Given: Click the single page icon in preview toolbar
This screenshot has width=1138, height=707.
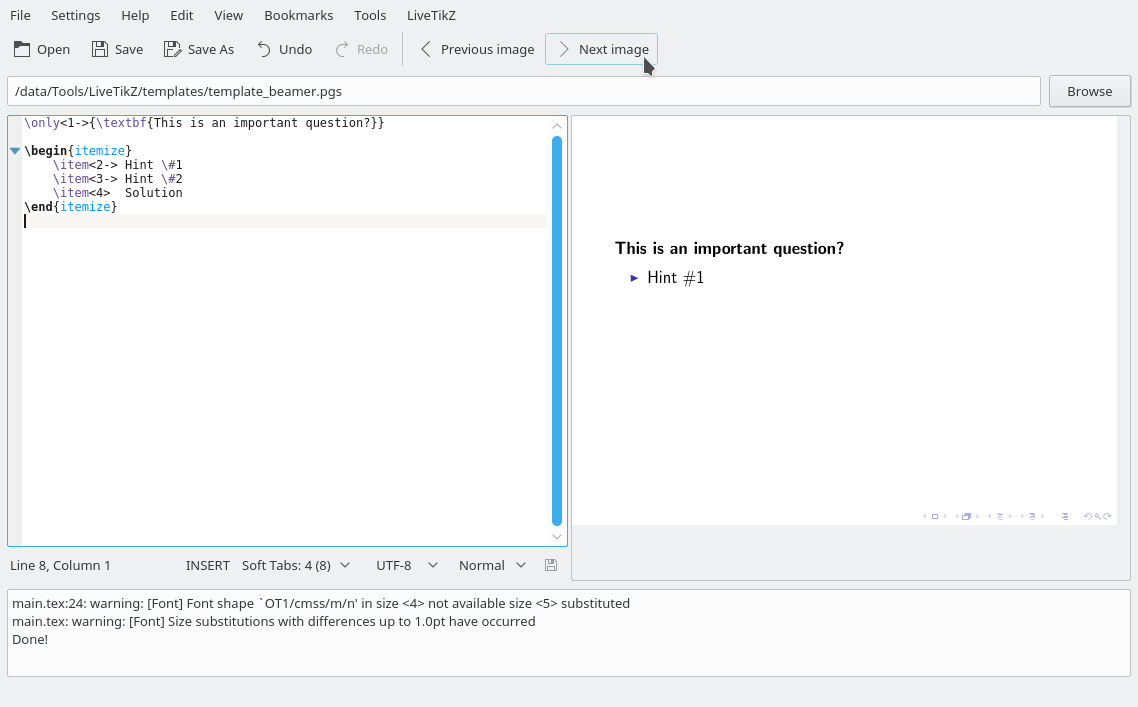Looking at the screenshot, I should [x=934, y=516].
